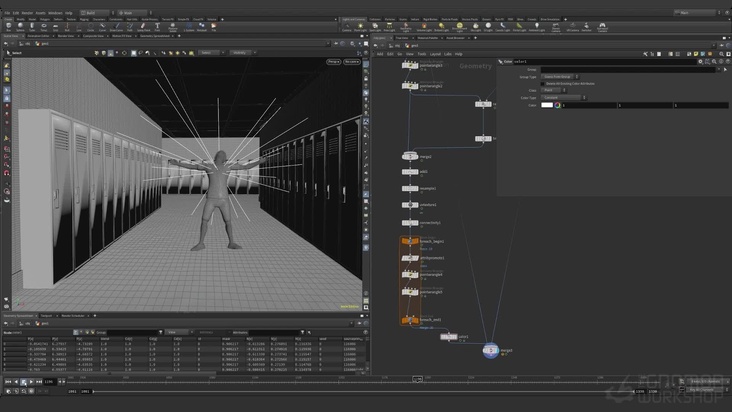Open the Render menu
The height and width of the screenshot is (412, 732).
pyautogui.click(x=27, y=13)
